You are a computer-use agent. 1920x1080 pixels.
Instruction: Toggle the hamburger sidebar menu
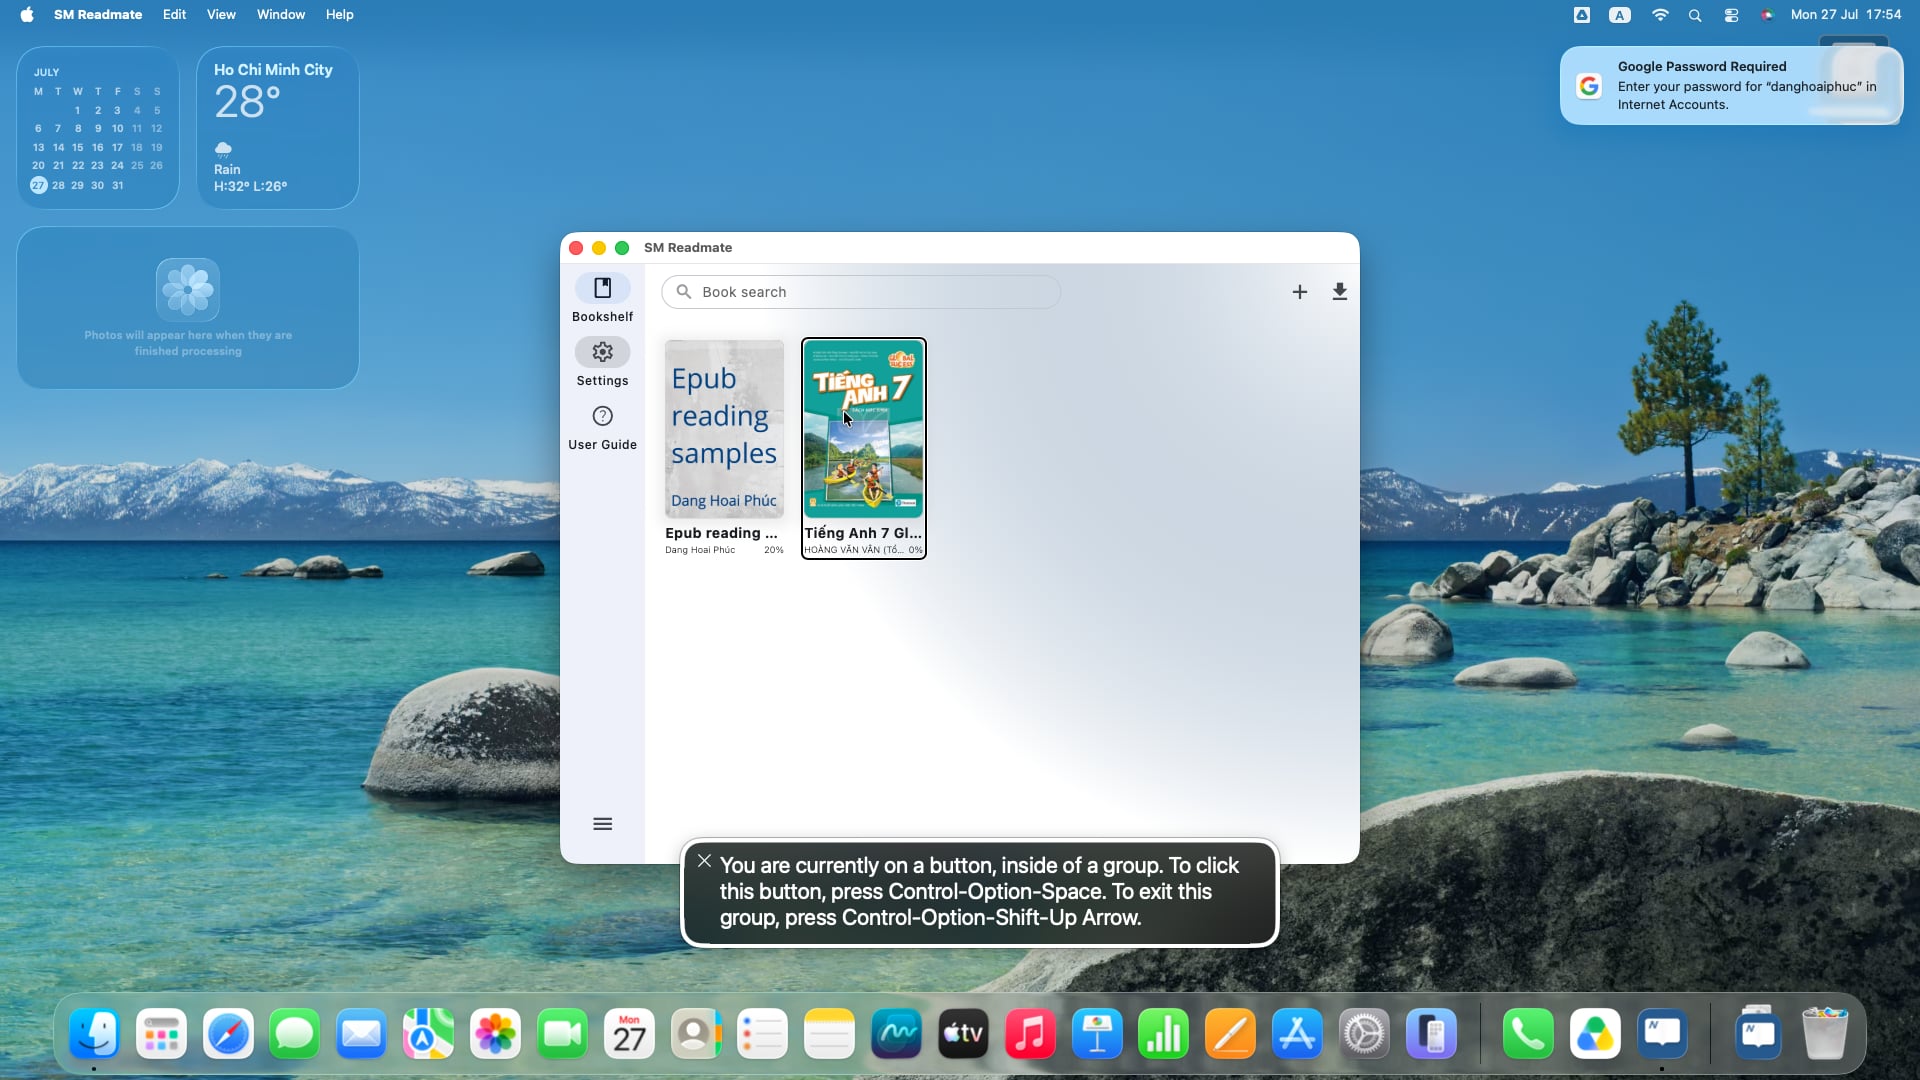coord(602,824)
